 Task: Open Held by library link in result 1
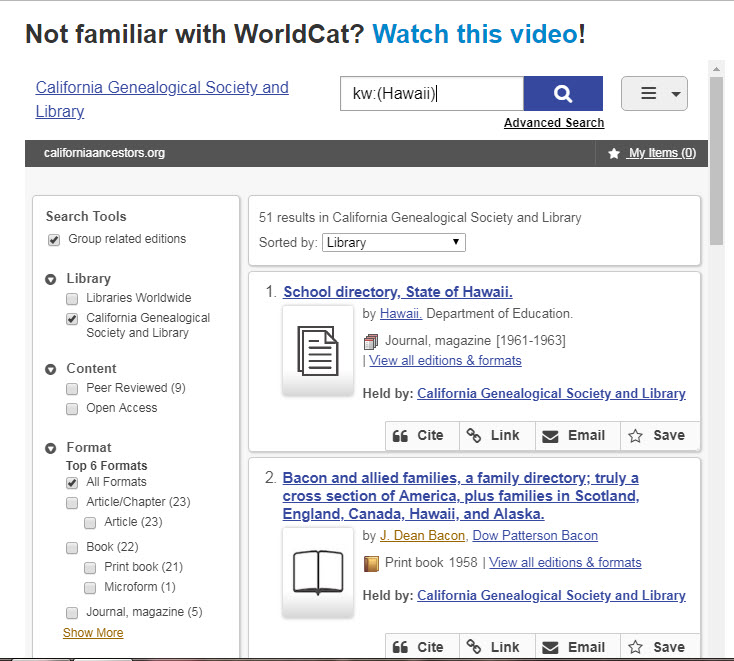coord(551,393)
